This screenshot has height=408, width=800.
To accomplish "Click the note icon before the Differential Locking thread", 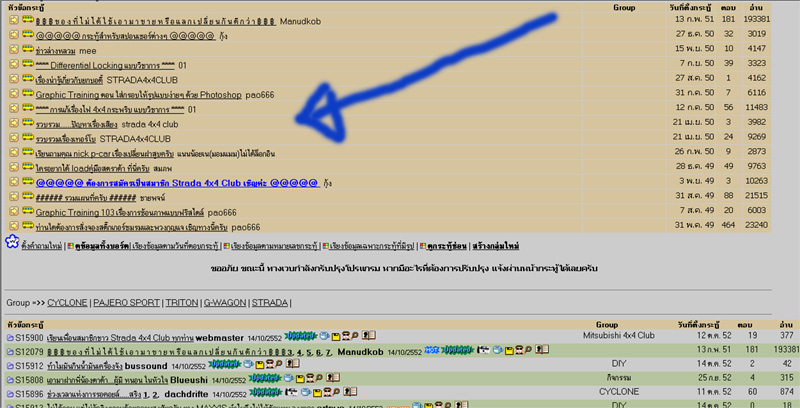I will pos(14,64).
